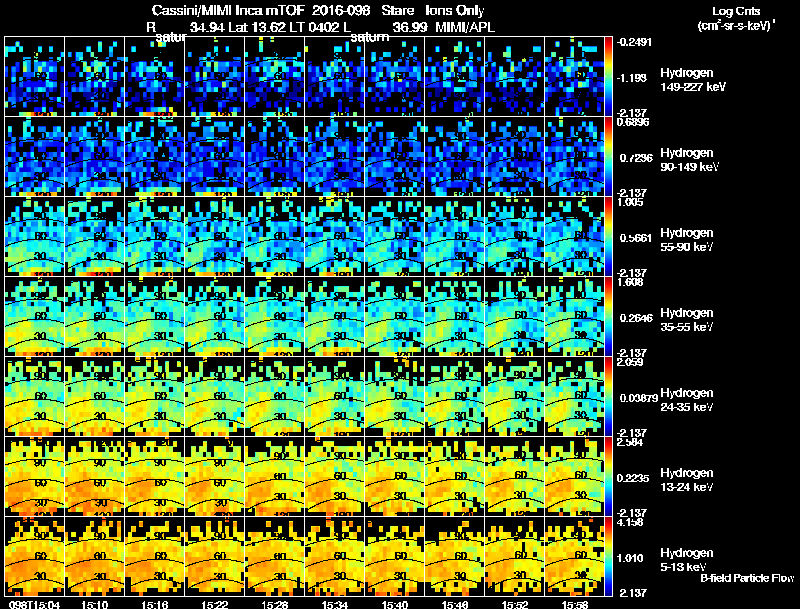The width and height of the screenshot is (800, 609).
Task: Open the 35-55 keV panel at 15:40
Action: [x=394, y=317]
